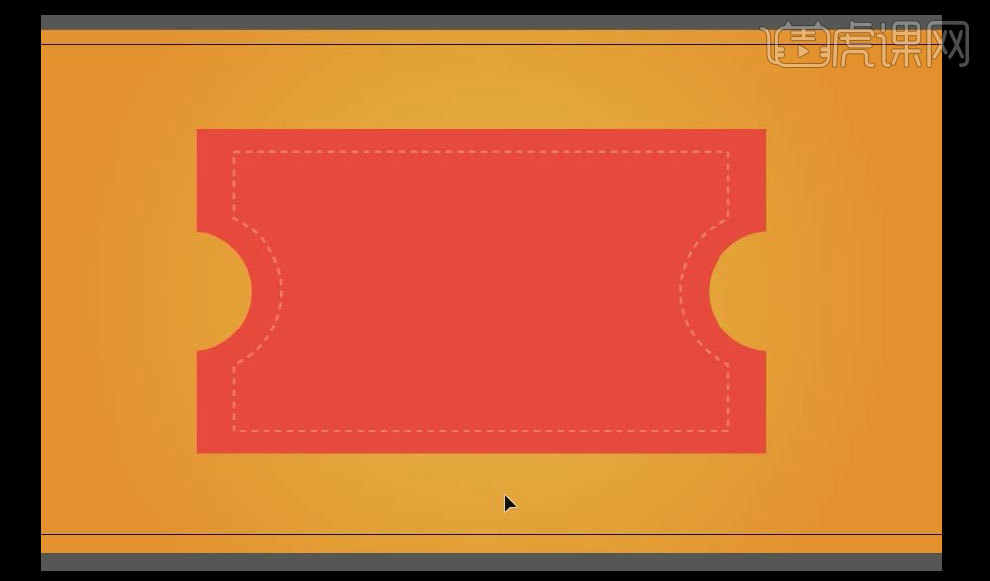Select the red ticket shape on canvas
This screenshot has width=990, height=581.
tap(481, 291)
